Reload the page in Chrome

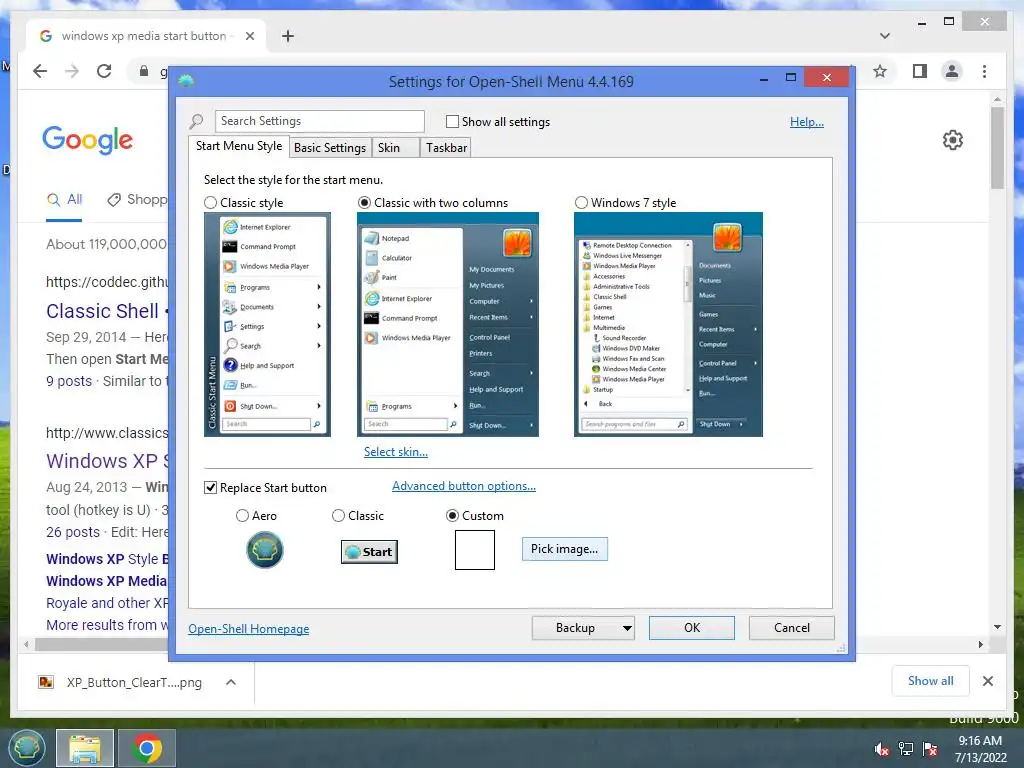click(x=104, y=71)
